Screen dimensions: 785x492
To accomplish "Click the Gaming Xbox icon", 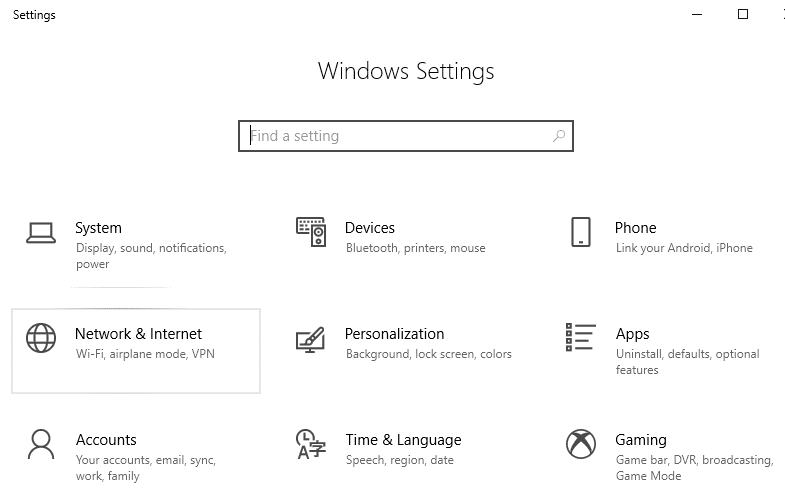I will click(x=580, y=444).
